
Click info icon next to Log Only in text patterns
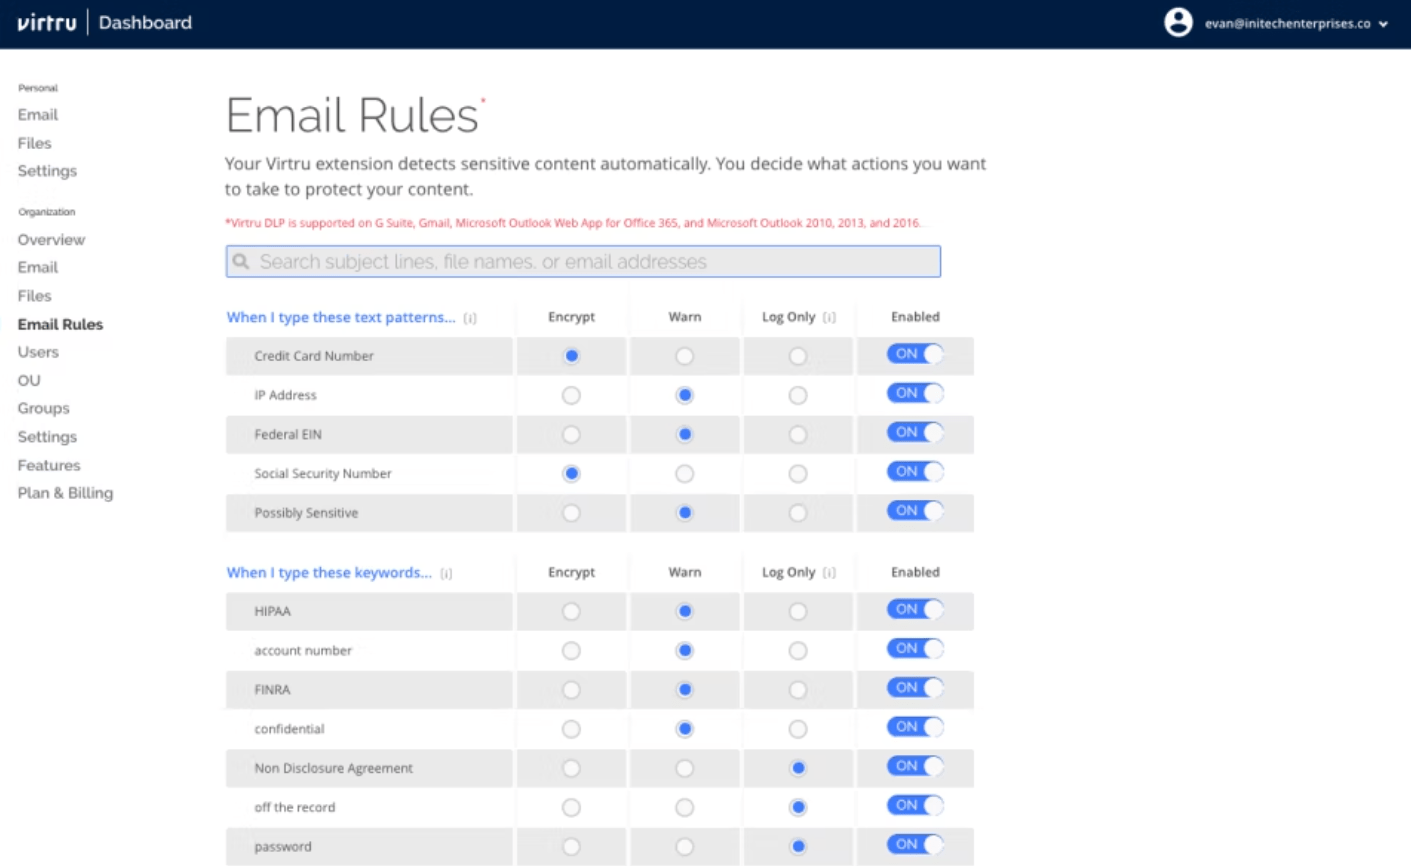[x=829, y=318]
